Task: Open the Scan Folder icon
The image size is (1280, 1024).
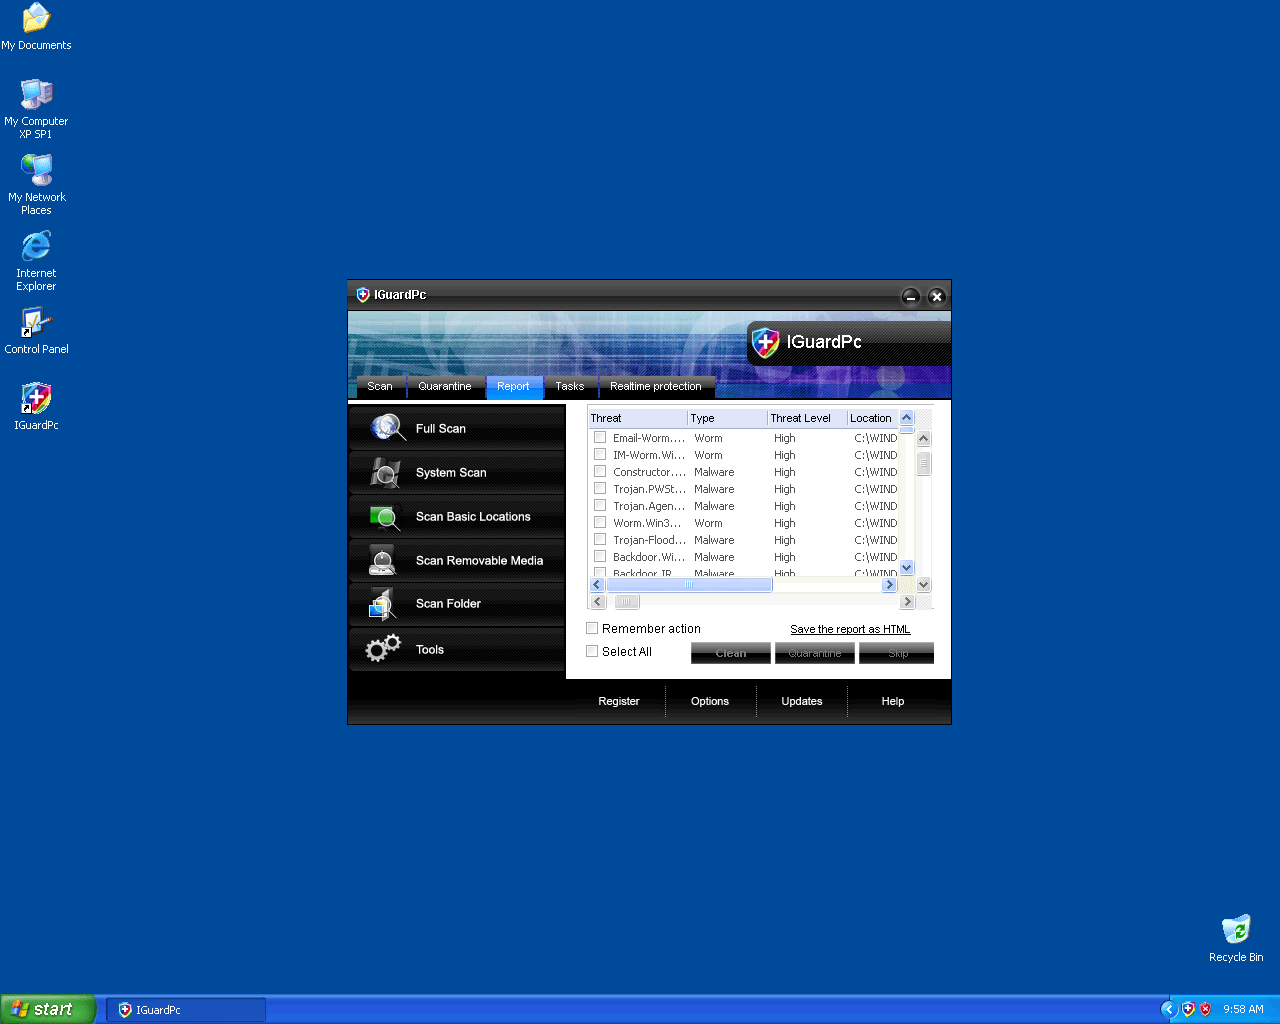Action: (383, 604)
